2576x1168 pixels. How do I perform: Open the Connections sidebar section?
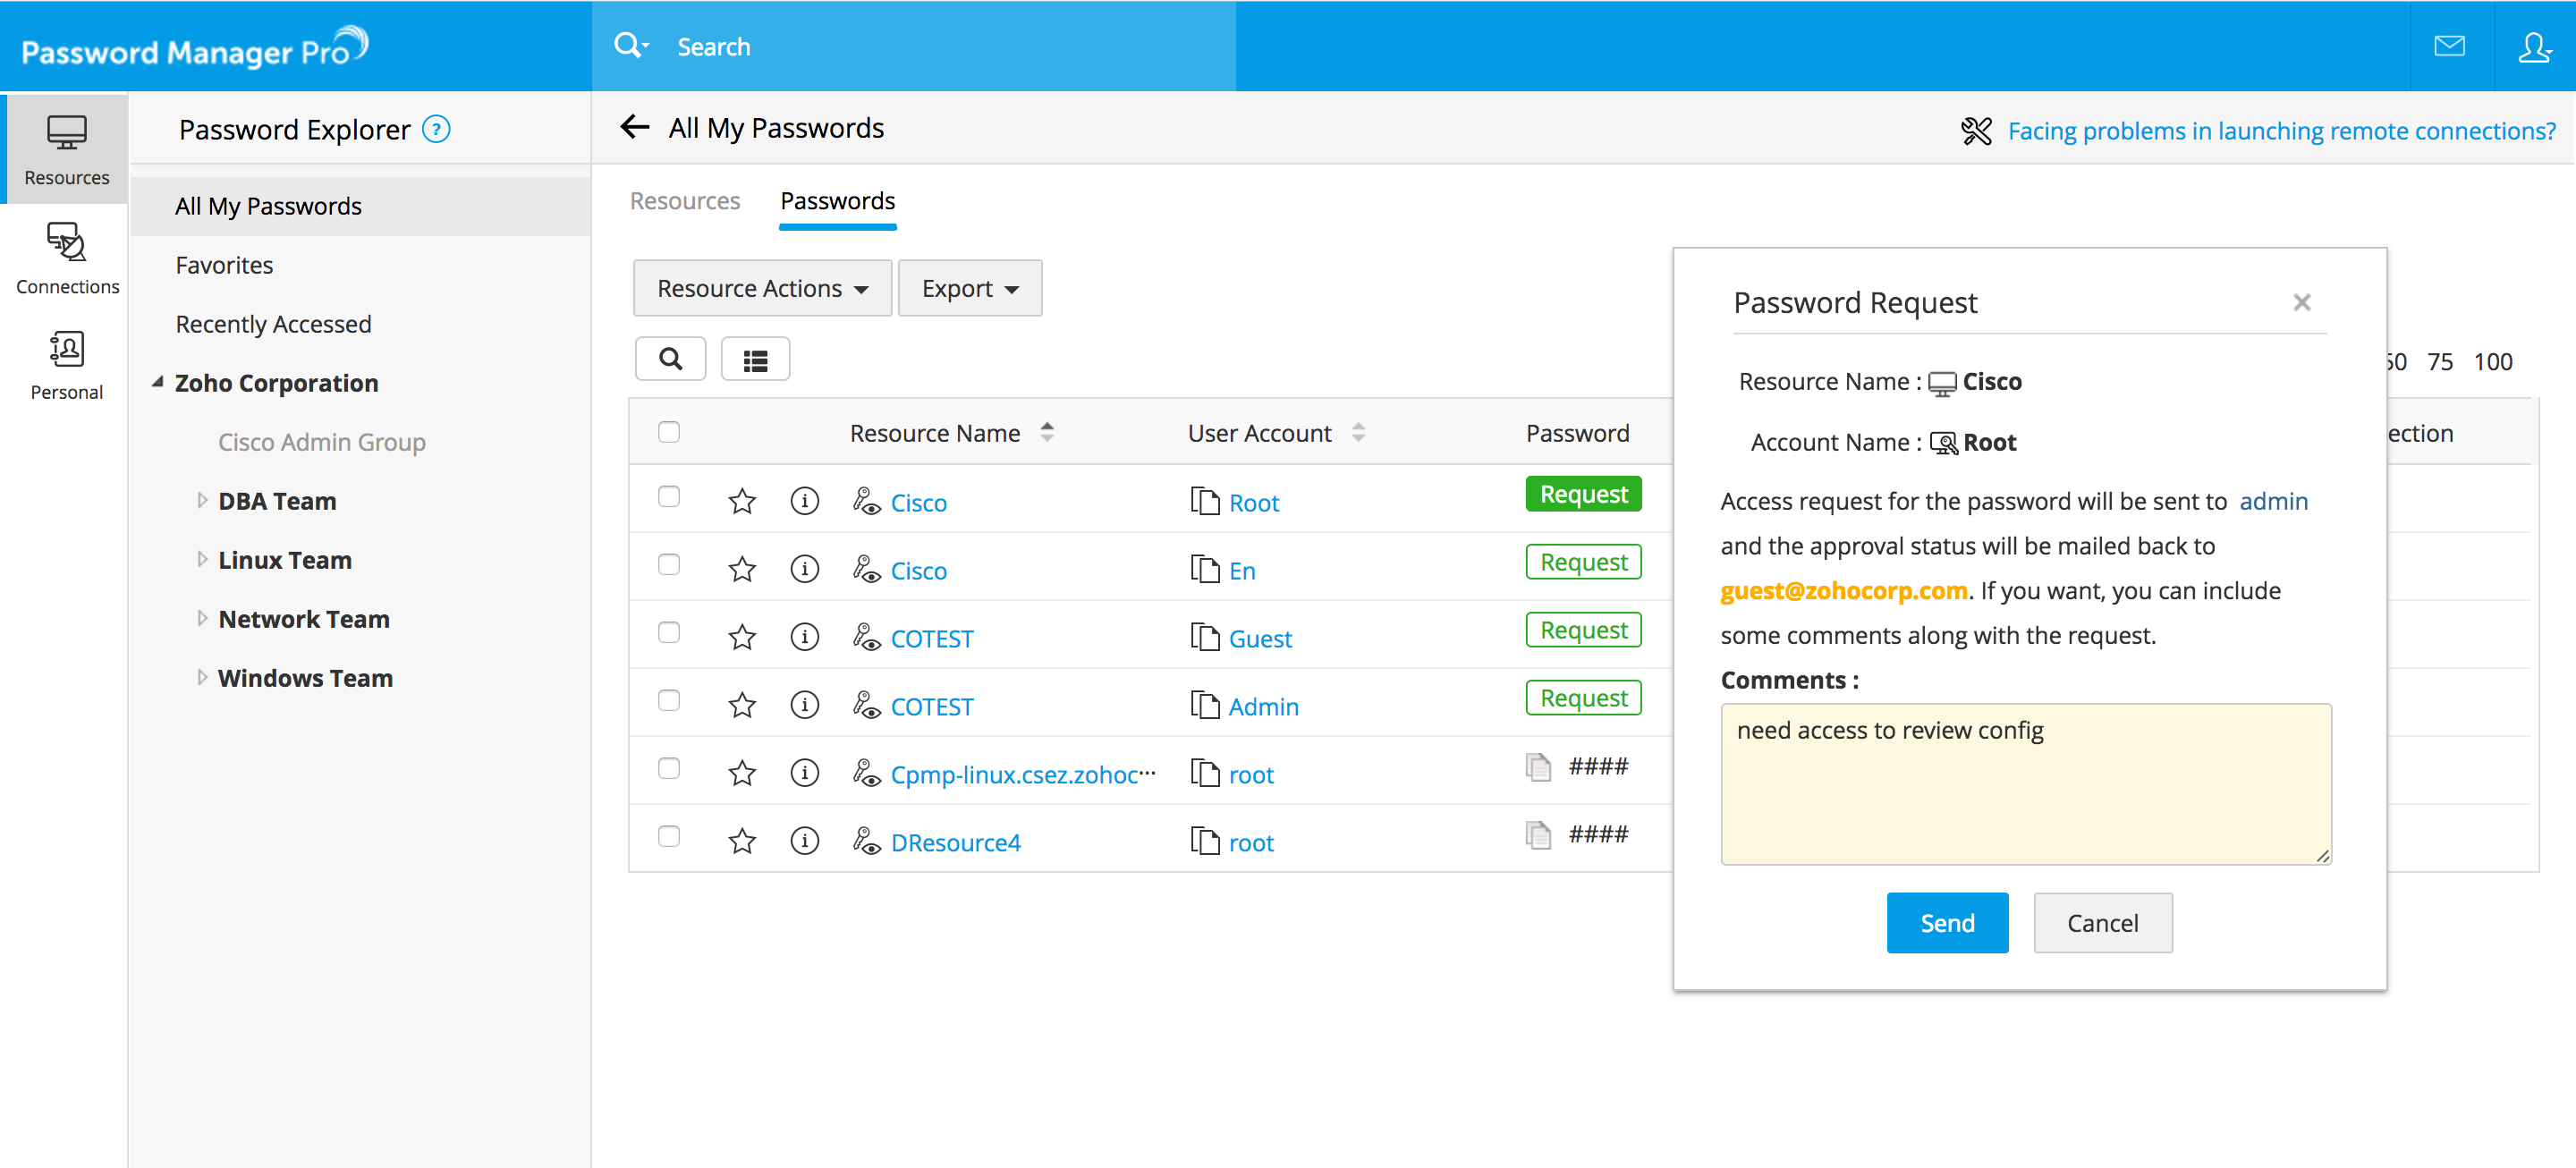[x=67, y=258]
